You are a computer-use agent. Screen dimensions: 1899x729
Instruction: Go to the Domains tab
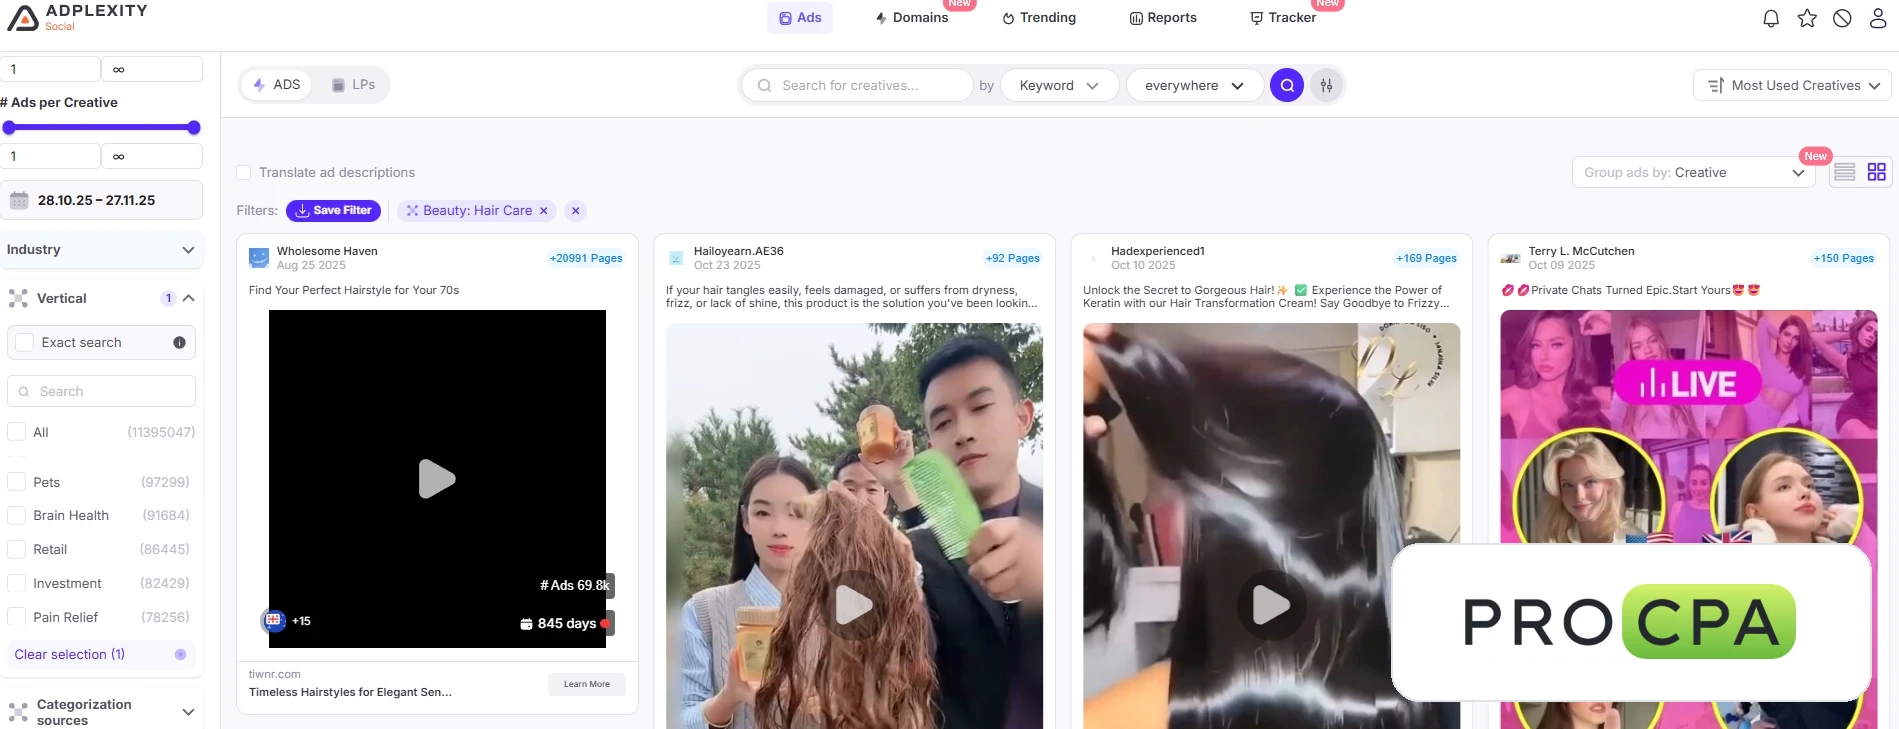click(912, 18)
